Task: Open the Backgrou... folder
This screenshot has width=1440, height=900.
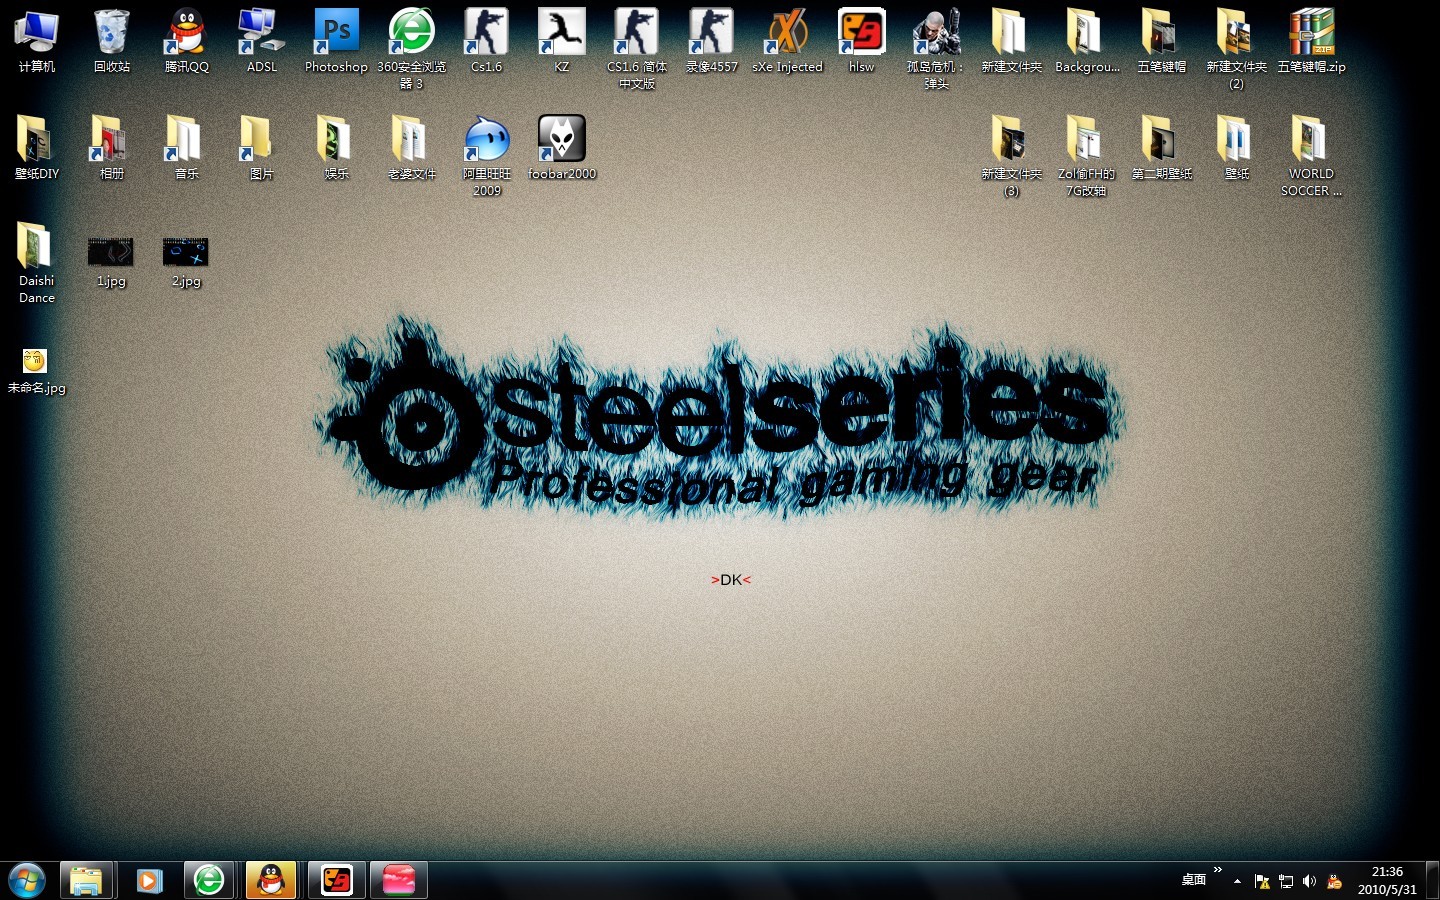Action: coord(1087,42)
